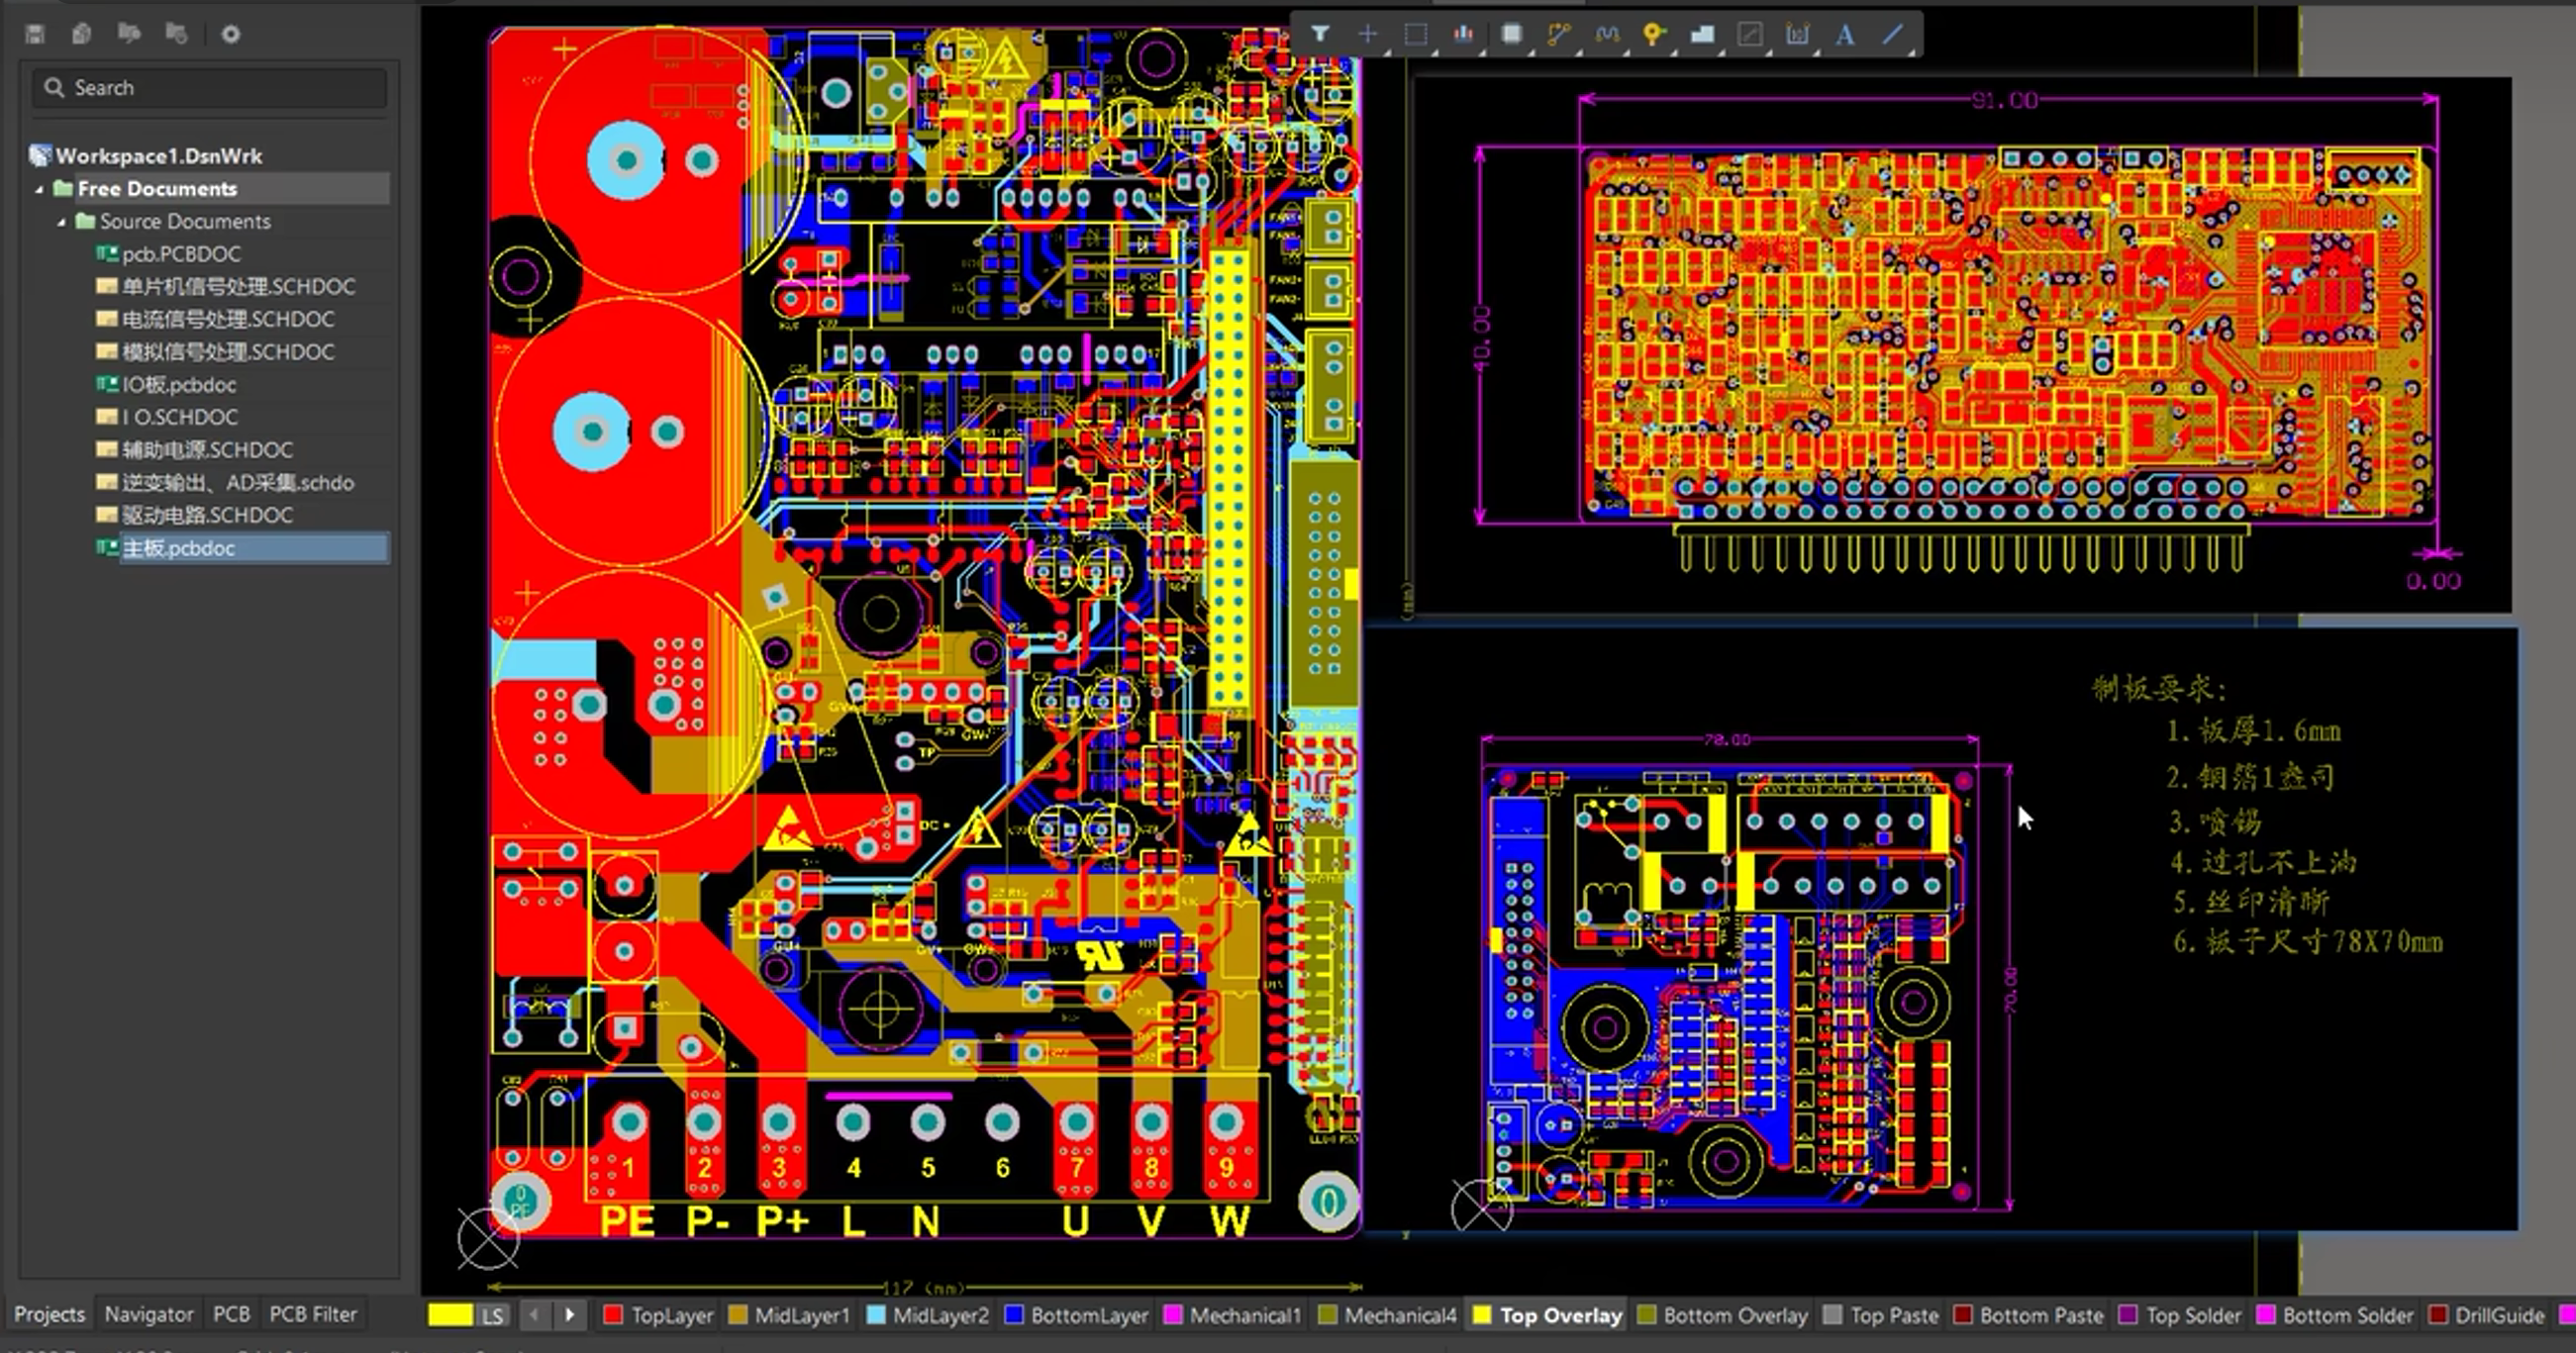Click the interactive length tuning icon
This screenshot has width=2576, height=1353.
(1606, 34)
